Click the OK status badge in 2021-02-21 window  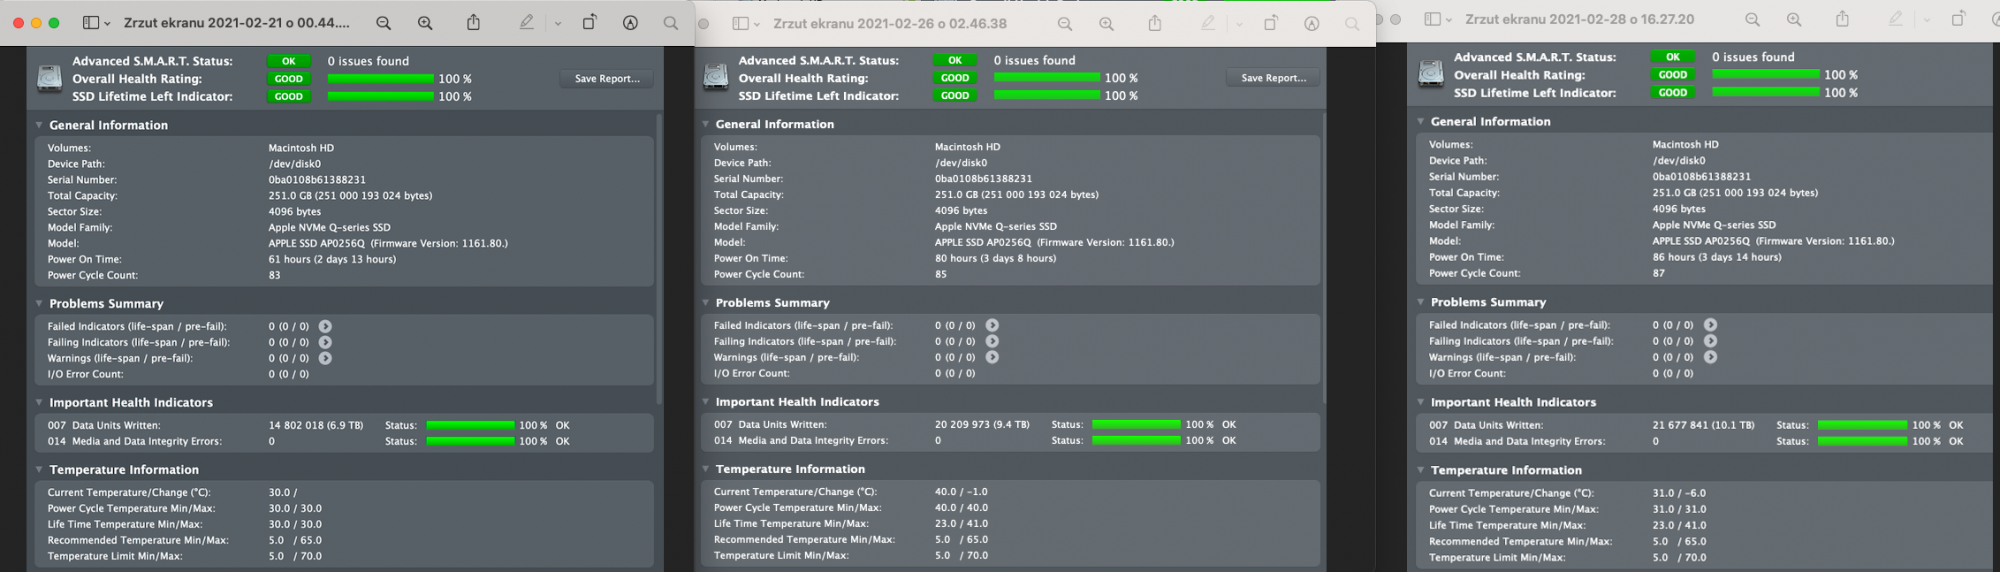tap(289, 61)
